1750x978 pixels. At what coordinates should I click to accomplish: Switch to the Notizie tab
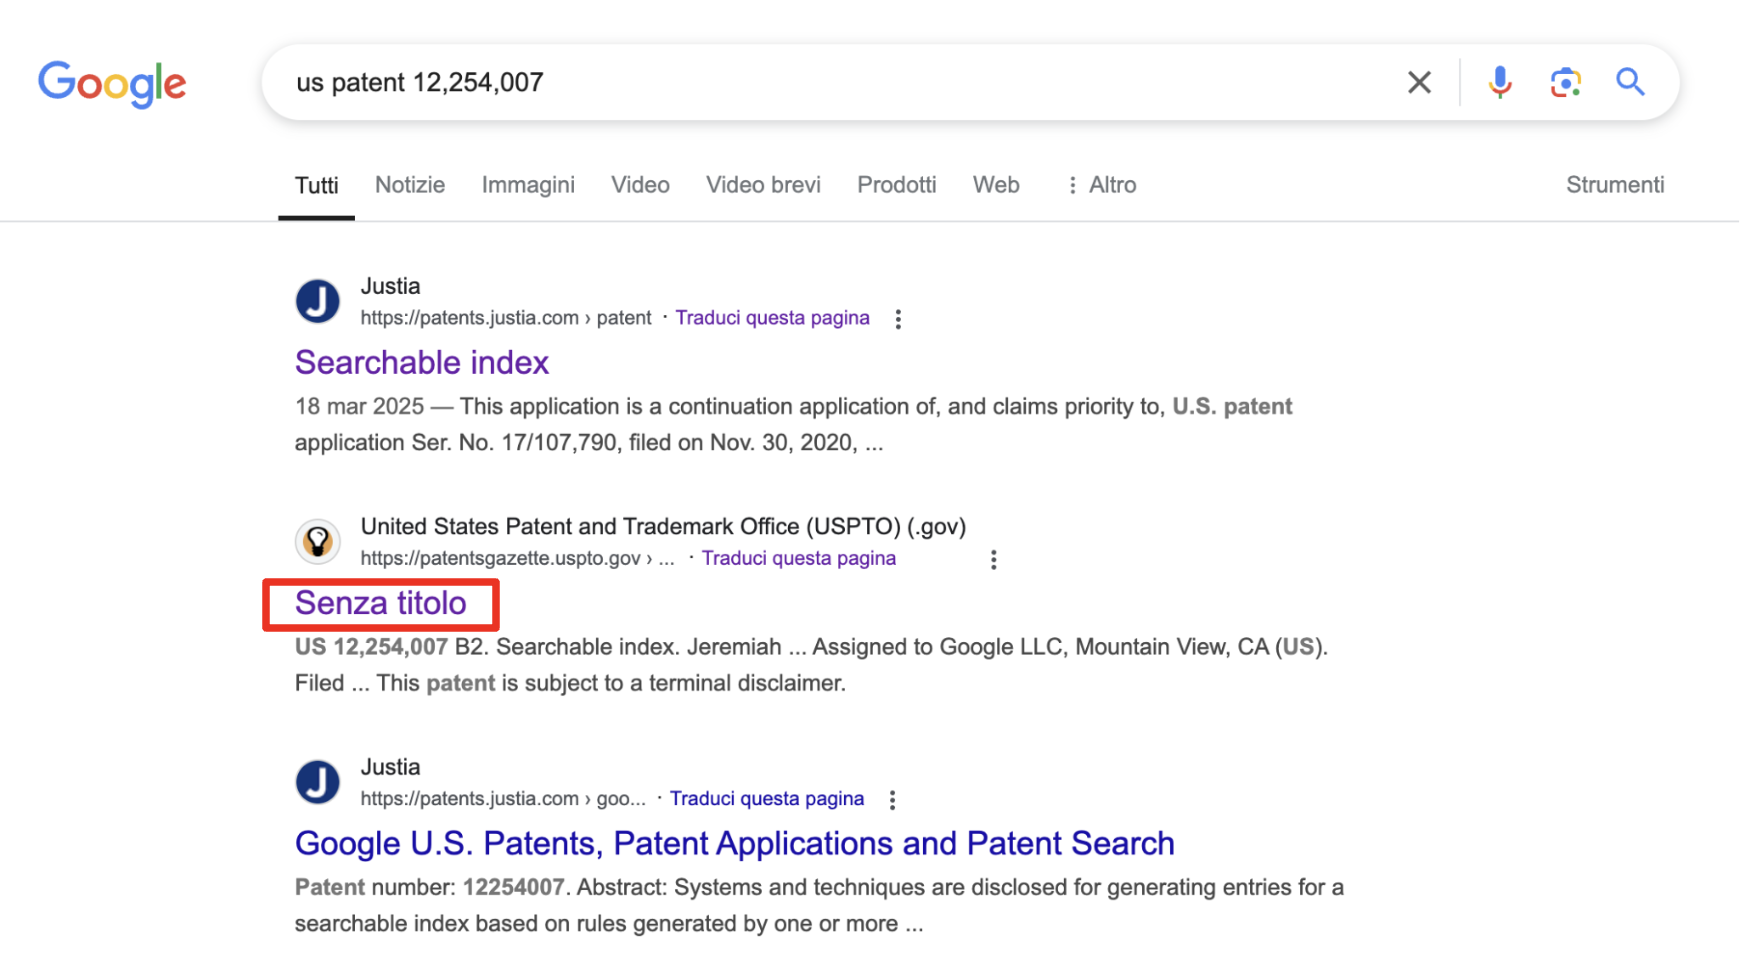[x=409, y=184]
